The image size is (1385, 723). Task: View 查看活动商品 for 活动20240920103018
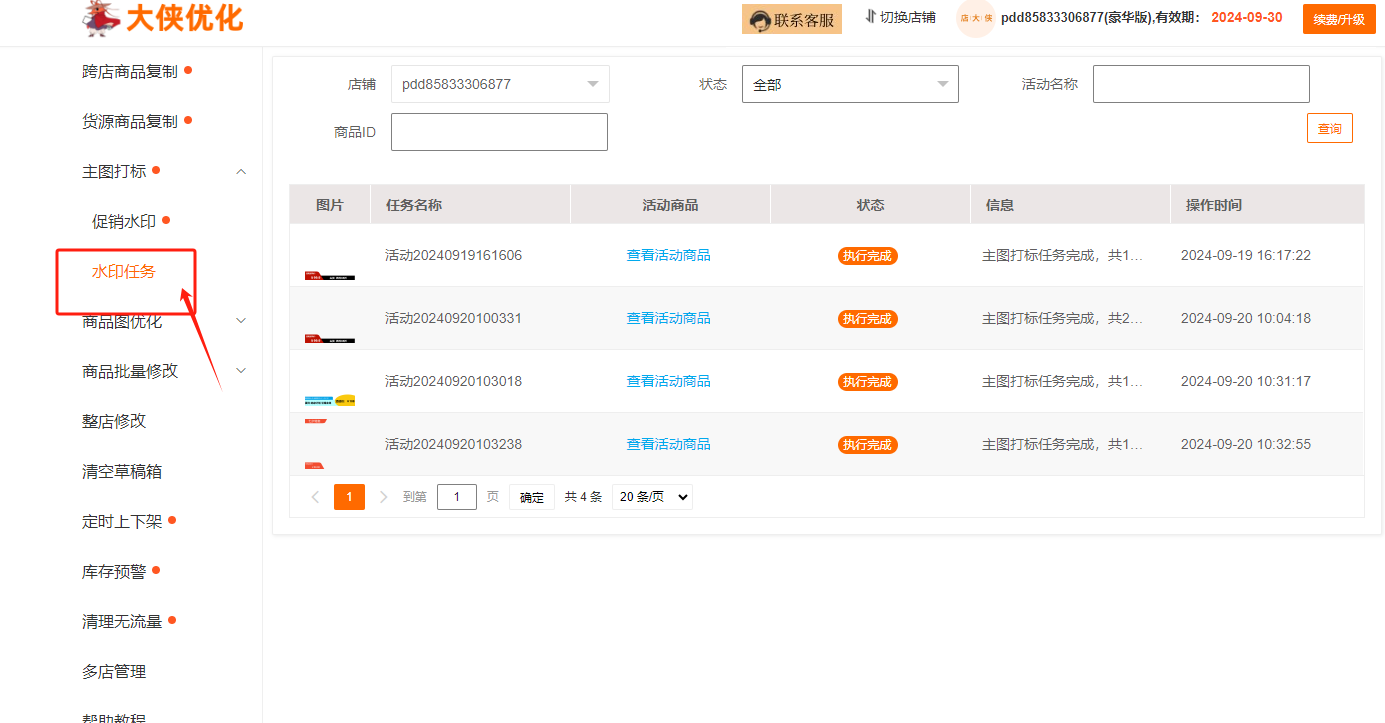click(669, 381)
